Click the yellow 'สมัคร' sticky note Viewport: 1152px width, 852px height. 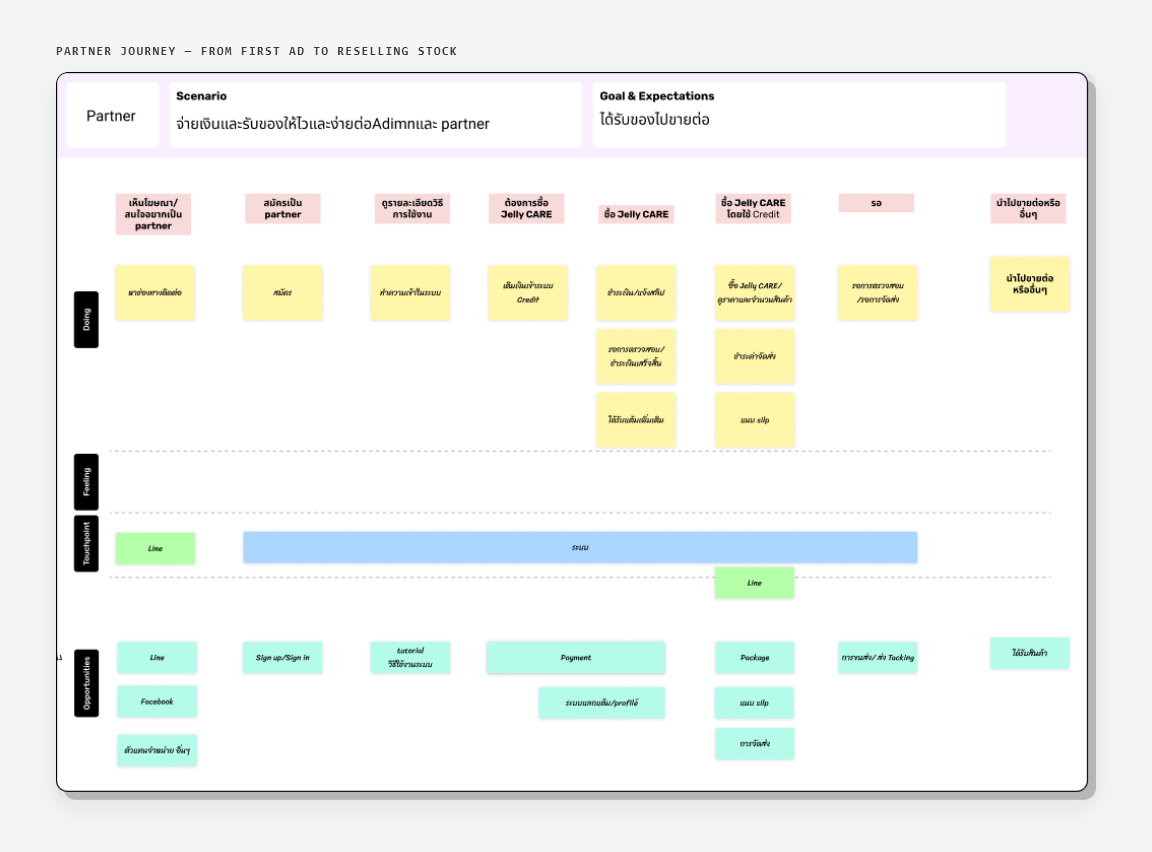click(x=283, y=292)
